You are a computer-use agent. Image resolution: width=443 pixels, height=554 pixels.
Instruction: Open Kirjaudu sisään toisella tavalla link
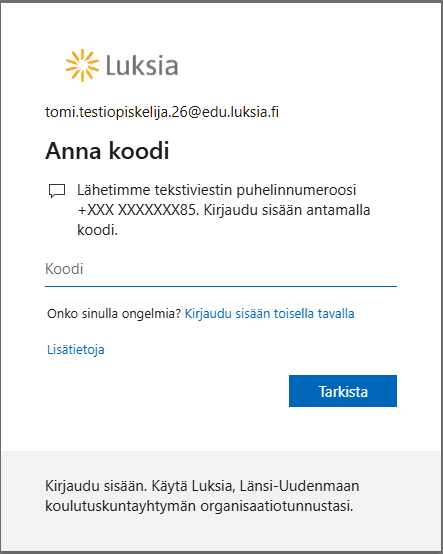click(x=269, y=314)
